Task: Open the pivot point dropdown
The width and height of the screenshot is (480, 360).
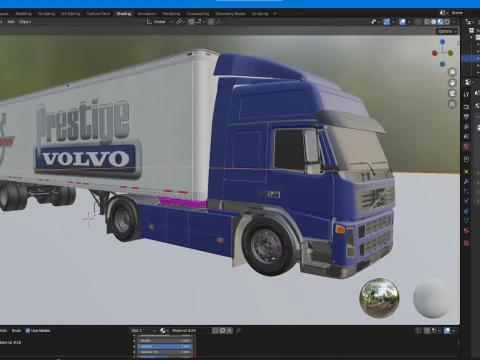Action: [180, 22]
